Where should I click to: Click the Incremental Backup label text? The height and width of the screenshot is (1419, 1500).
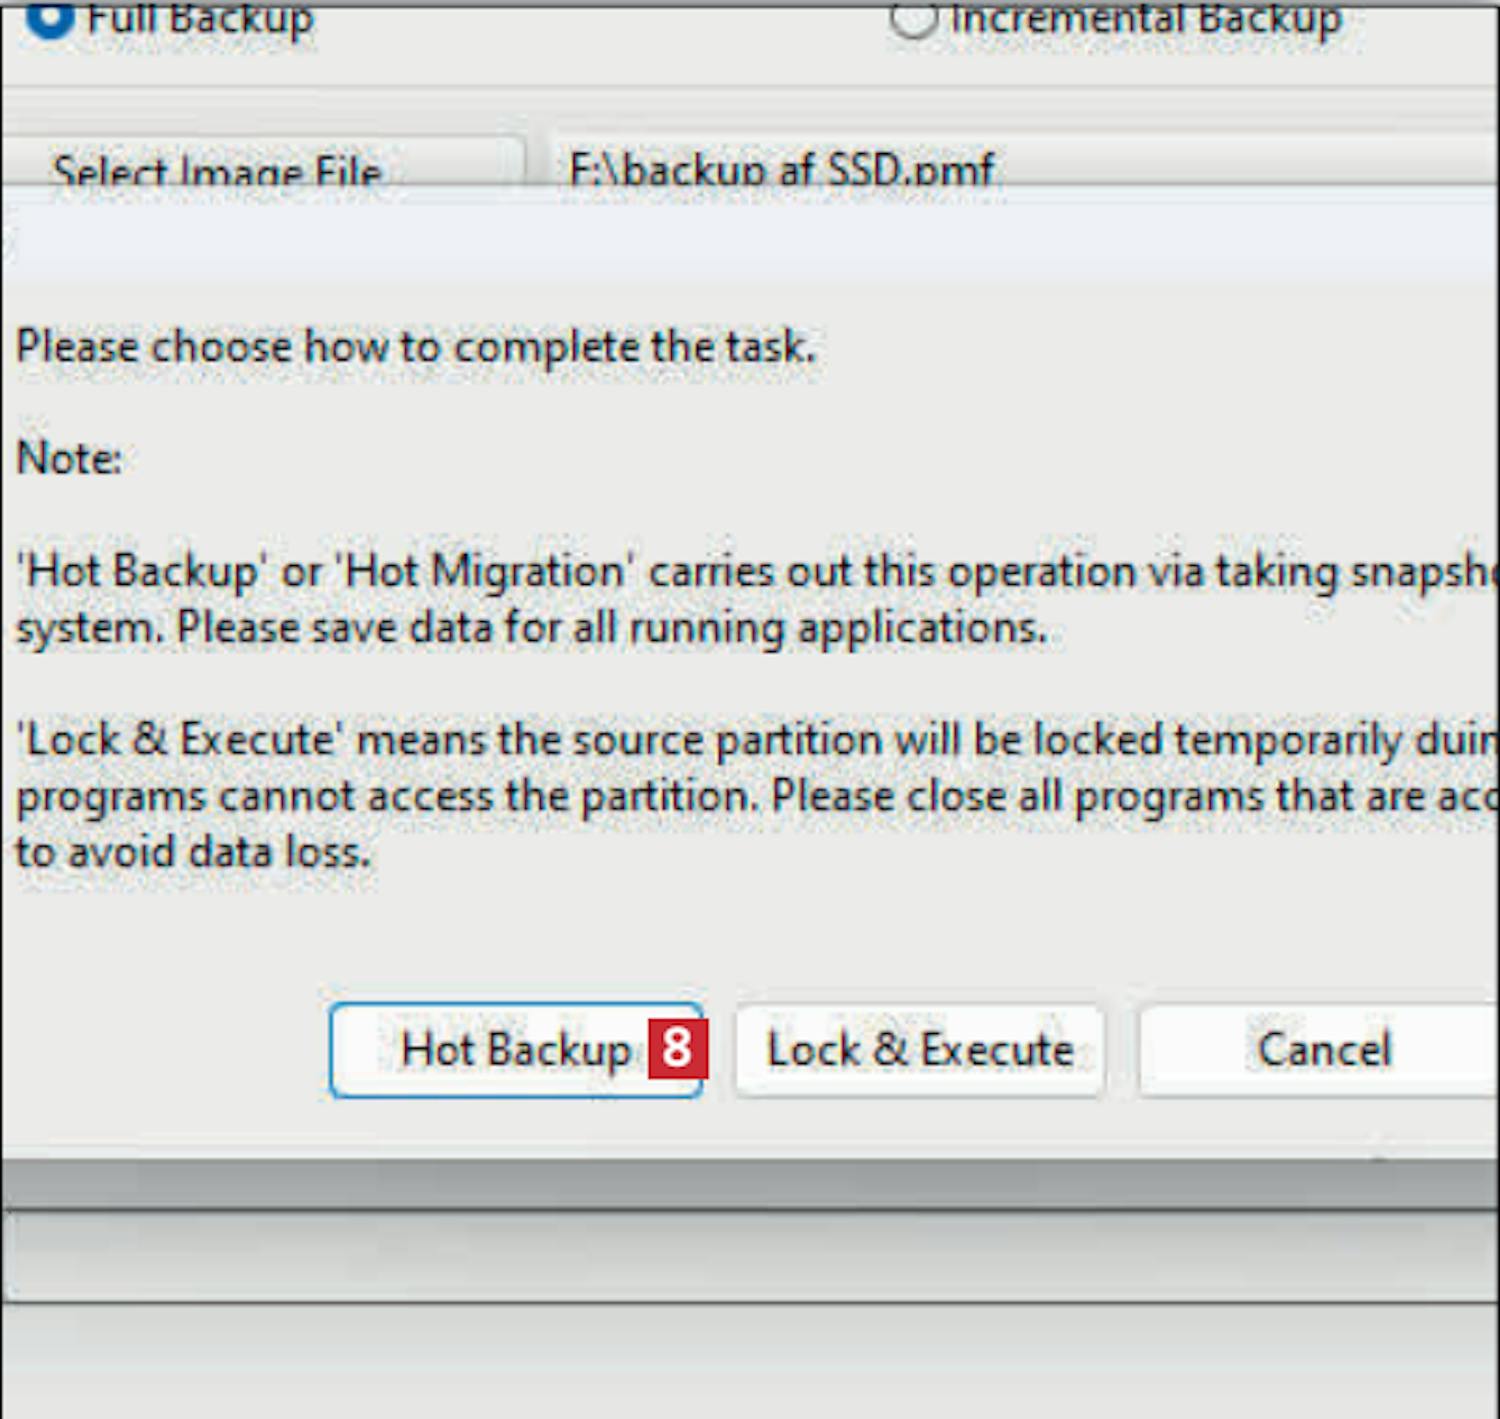point(1146,18)
